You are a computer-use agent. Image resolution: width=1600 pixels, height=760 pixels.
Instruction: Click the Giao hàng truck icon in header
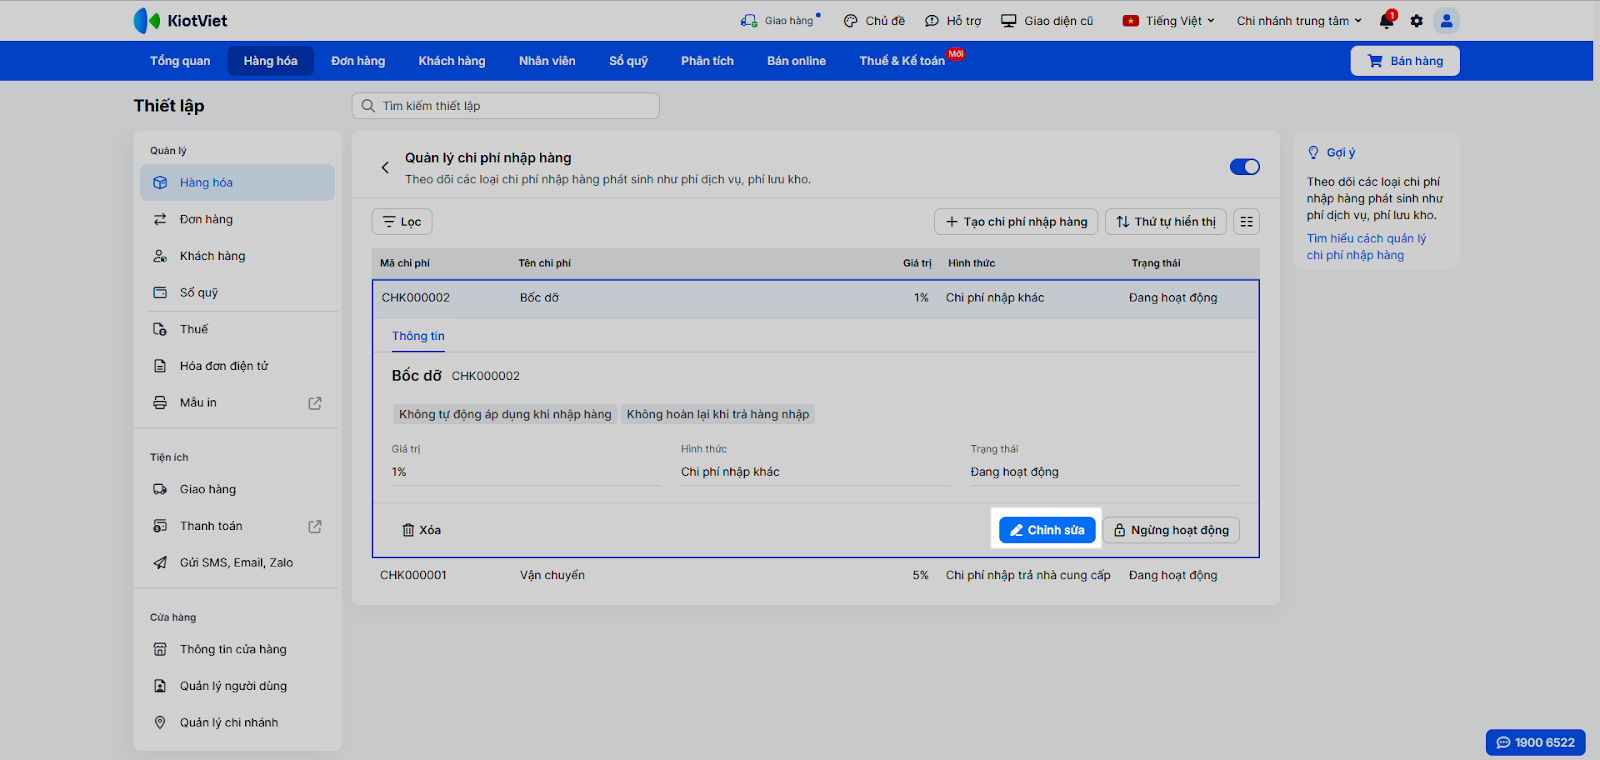point(749,20)
